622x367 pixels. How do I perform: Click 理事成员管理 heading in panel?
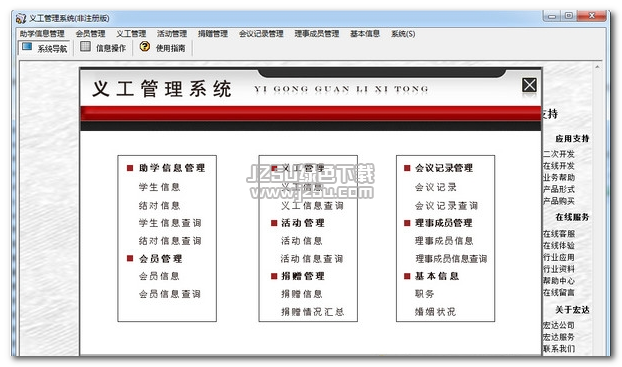443,223
